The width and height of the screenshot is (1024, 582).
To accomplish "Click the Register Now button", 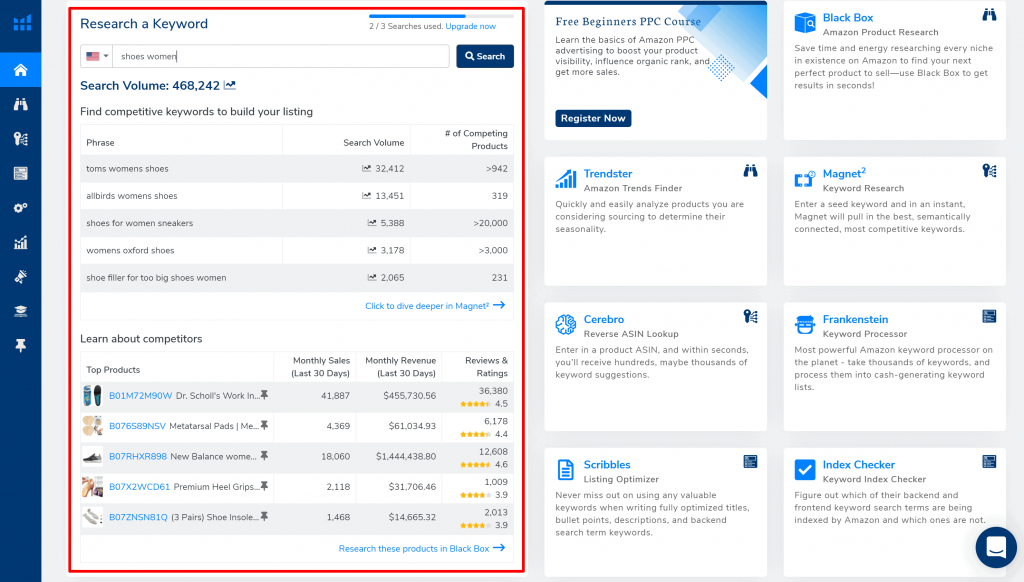I will pos(593,118).
